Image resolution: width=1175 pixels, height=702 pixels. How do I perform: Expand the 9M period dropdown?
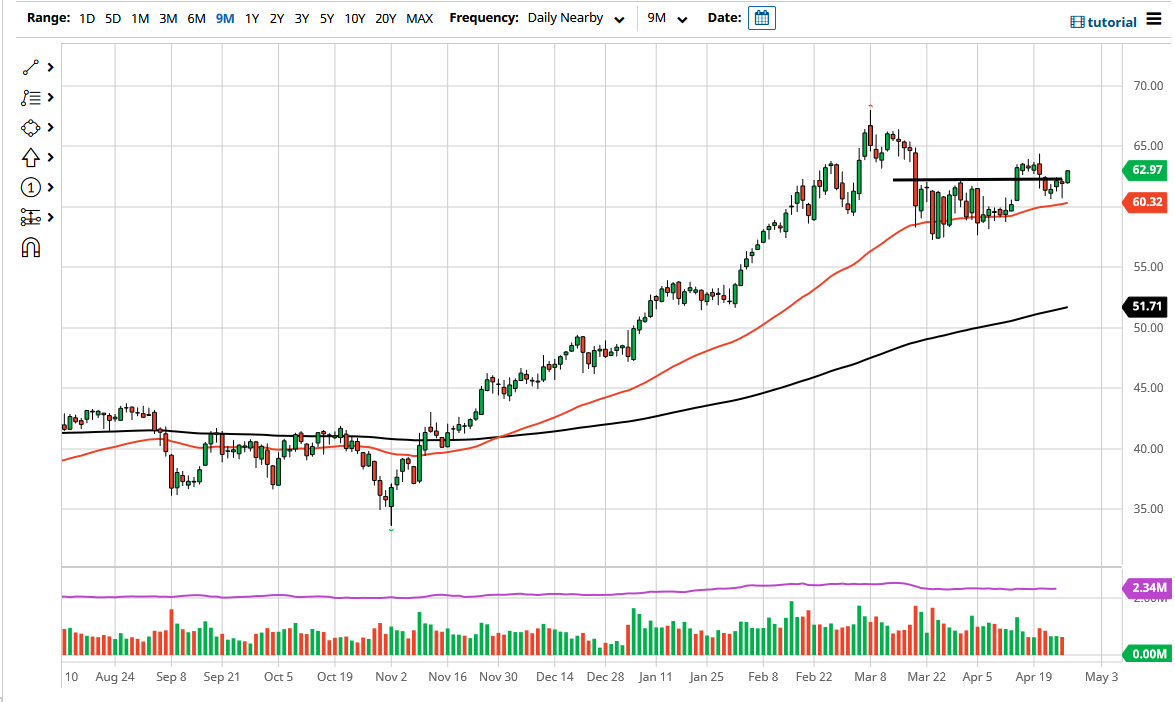click(668, 17)
